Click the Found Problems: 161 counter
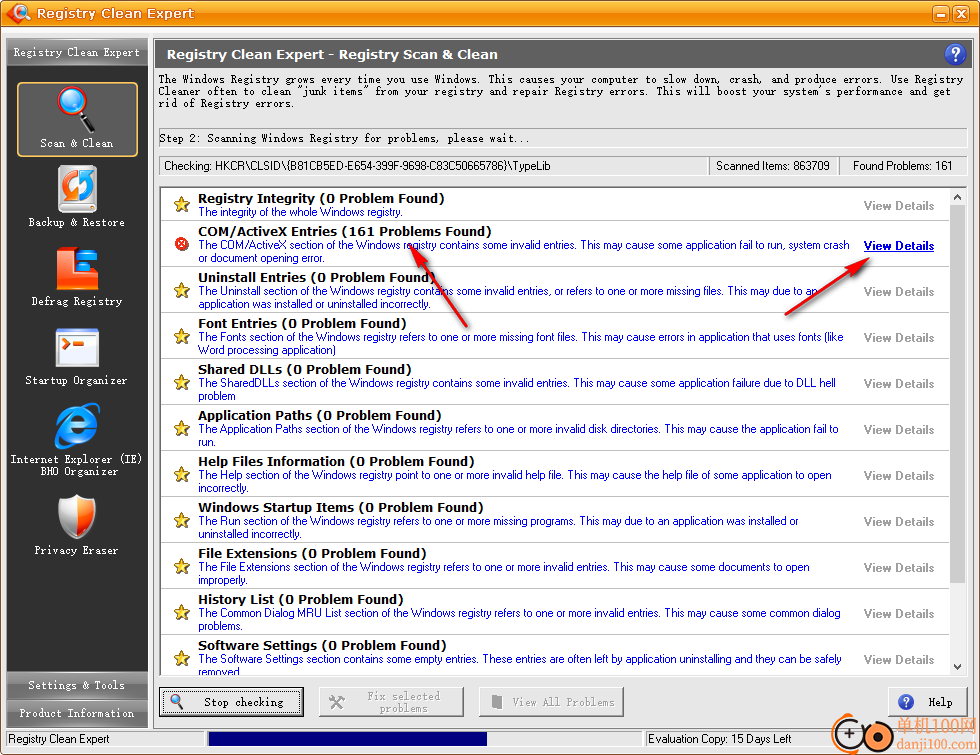 click(902, 166)
